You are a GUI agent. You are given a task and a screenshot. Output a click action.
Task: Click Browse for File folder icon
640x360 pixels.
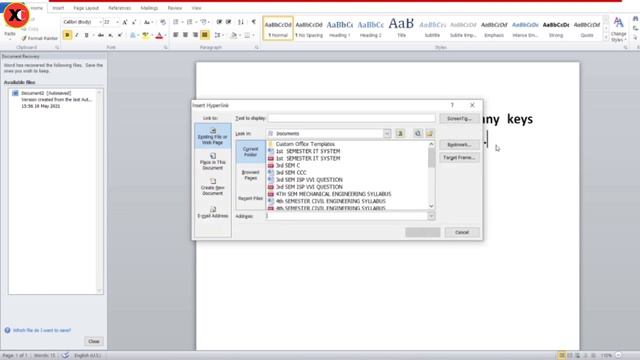click(429, 133)
